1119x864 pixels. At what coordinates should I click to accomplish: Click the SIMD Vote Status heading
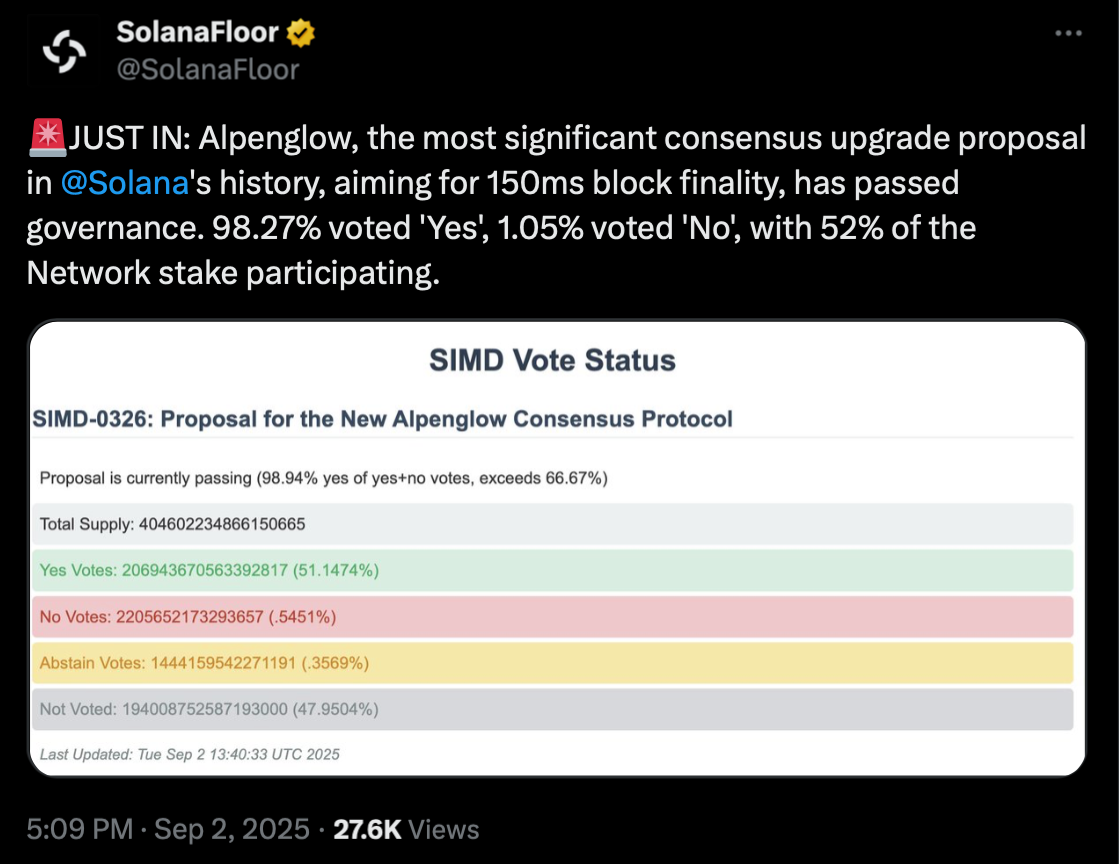pyautogui.click(x=552, y=360)
